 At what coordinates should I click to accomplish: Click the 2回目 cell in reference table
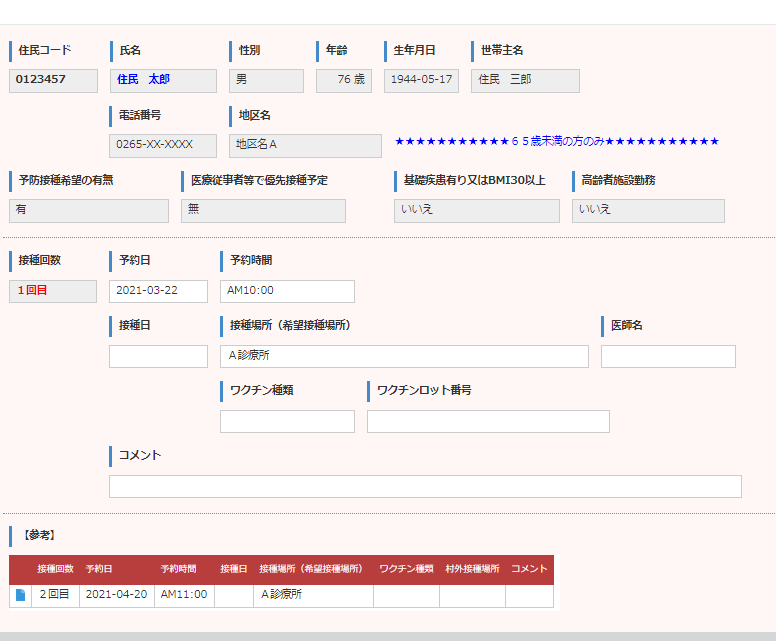pyautogui.click(x=55, y=595)
